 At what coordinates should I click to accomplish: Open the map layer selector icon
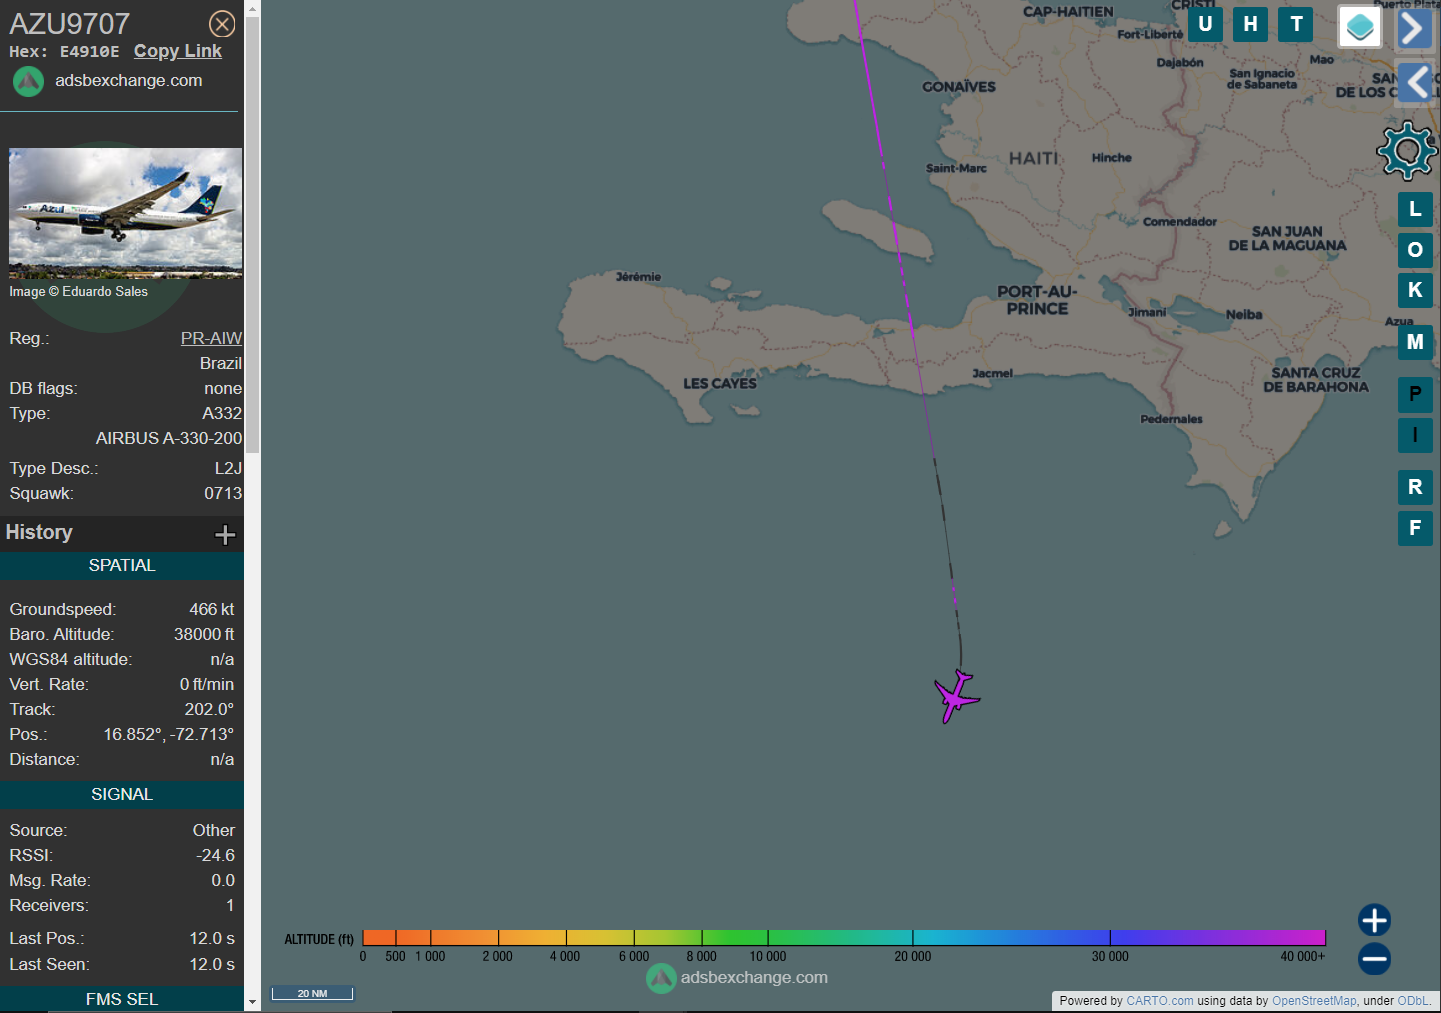tap(1360, 27)
